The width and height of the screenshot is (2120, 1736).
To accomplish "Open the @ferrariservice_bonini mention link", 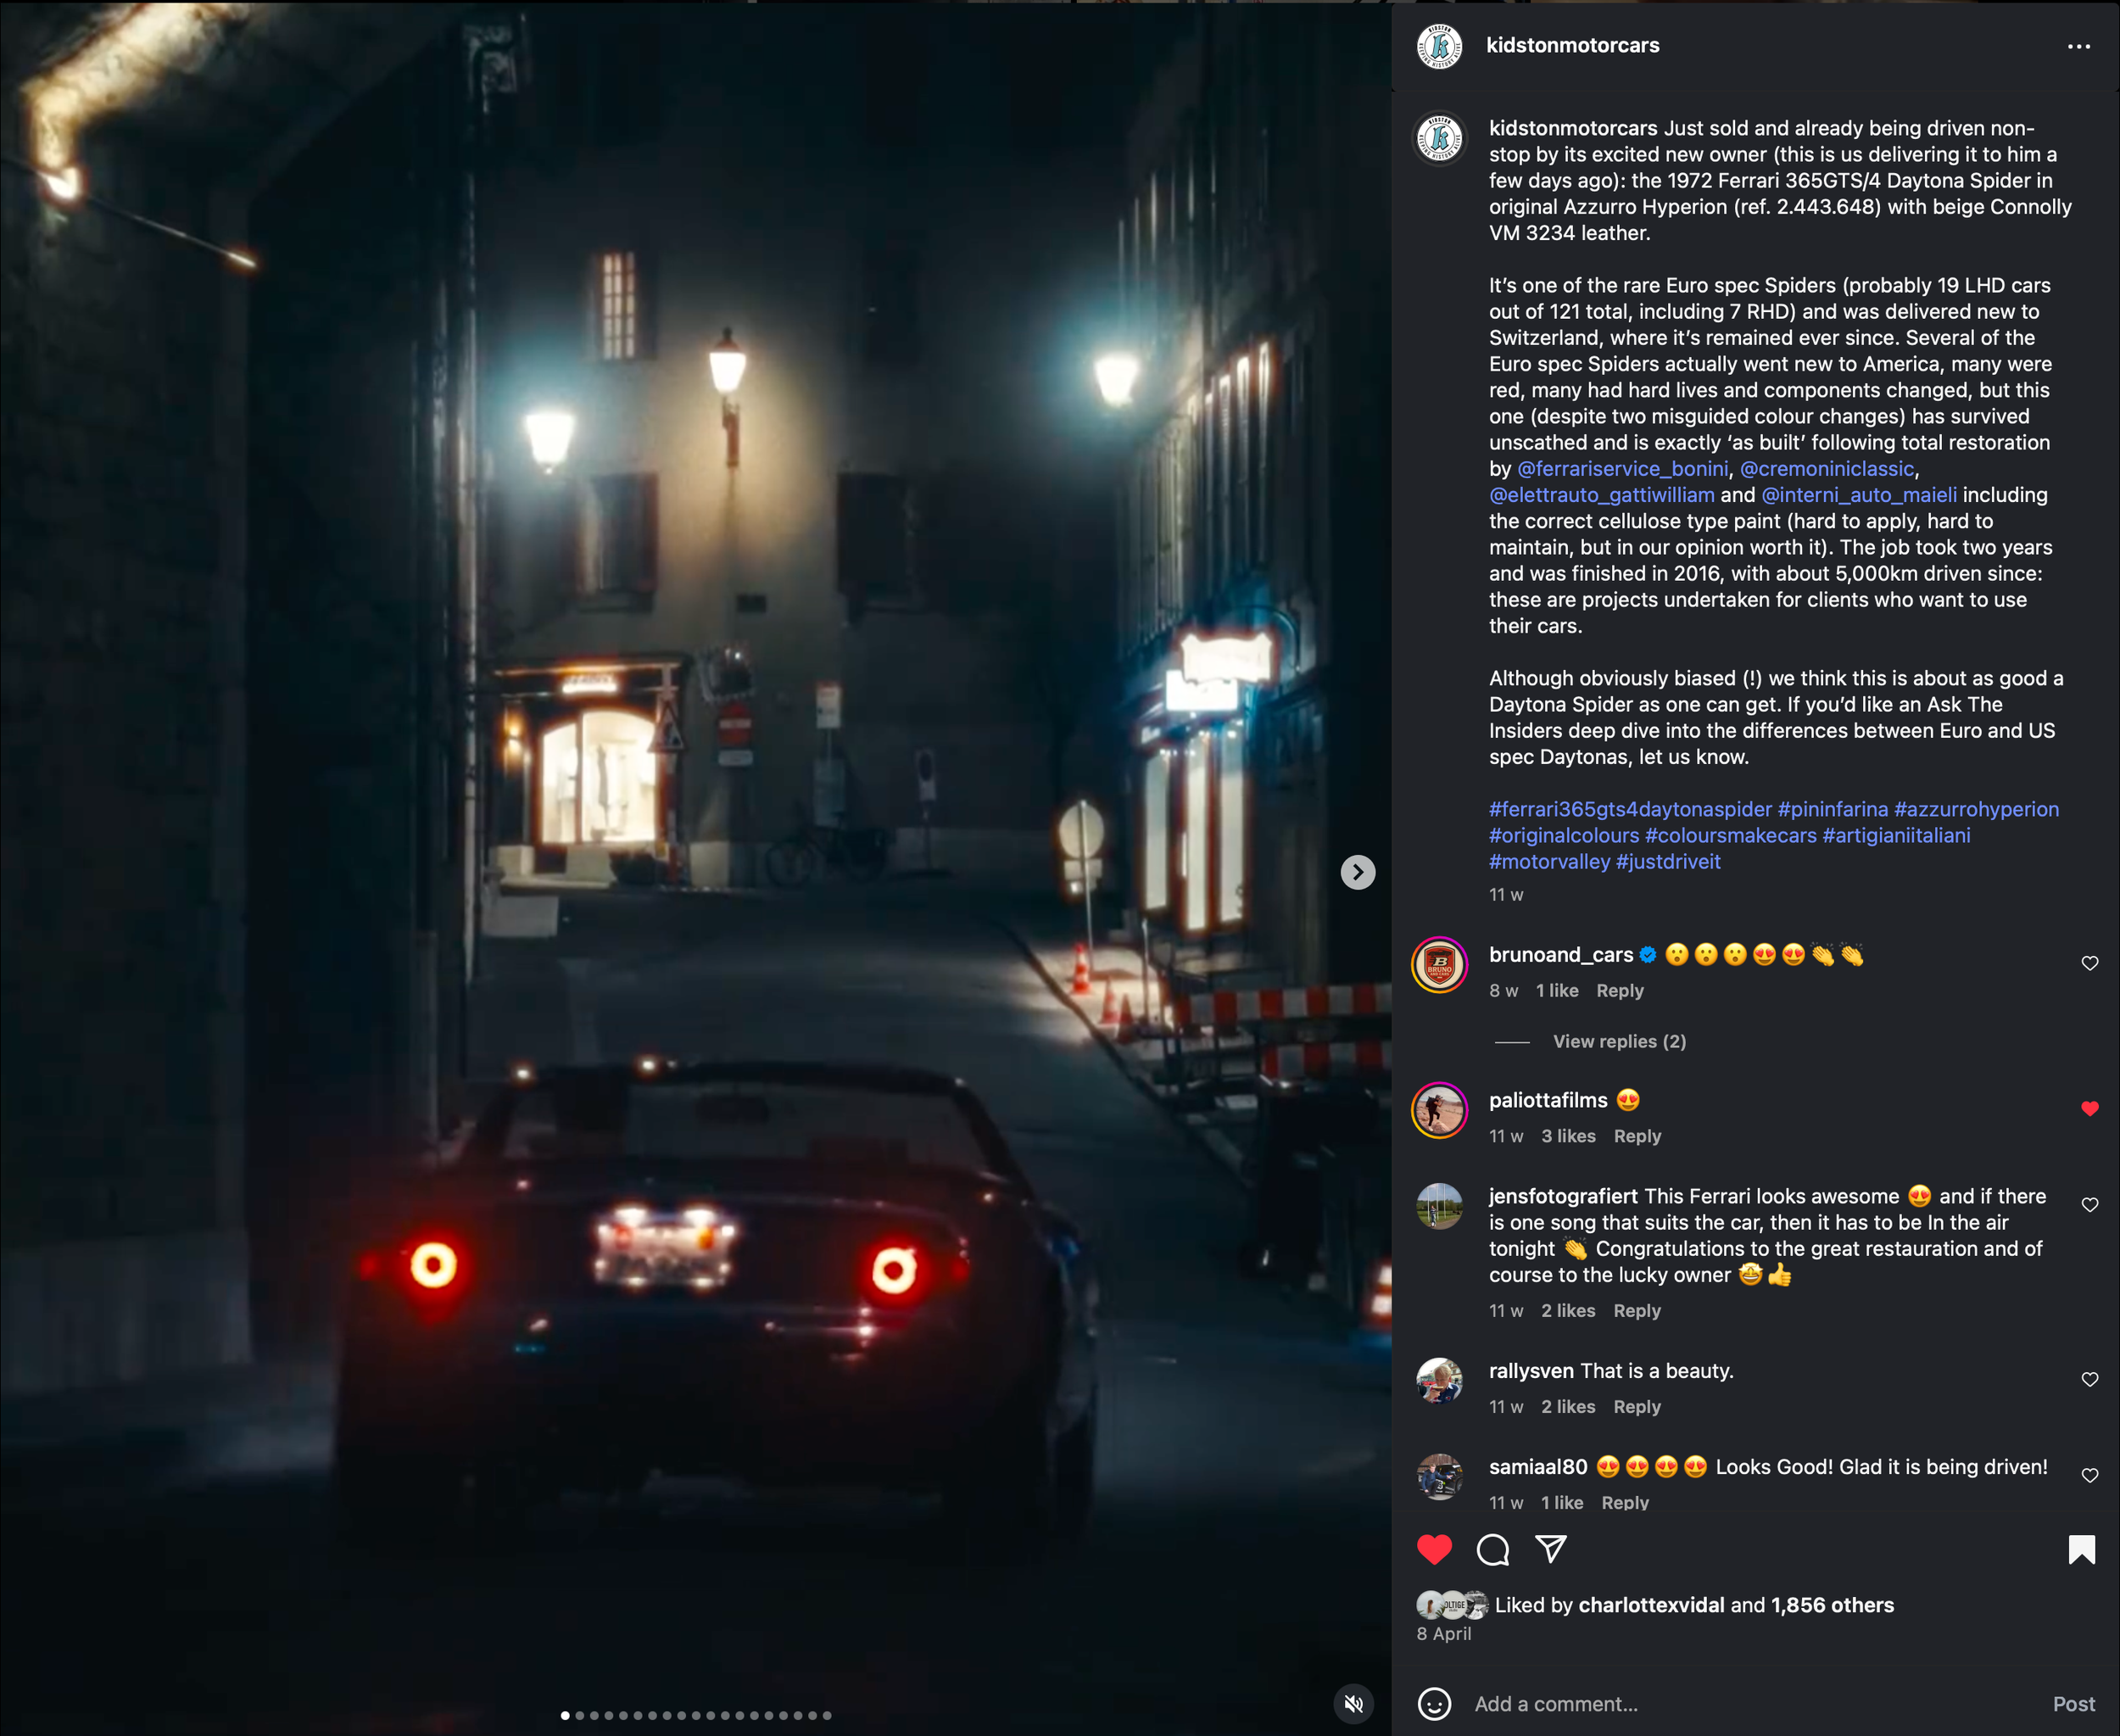I will (x=1622, y=469).
